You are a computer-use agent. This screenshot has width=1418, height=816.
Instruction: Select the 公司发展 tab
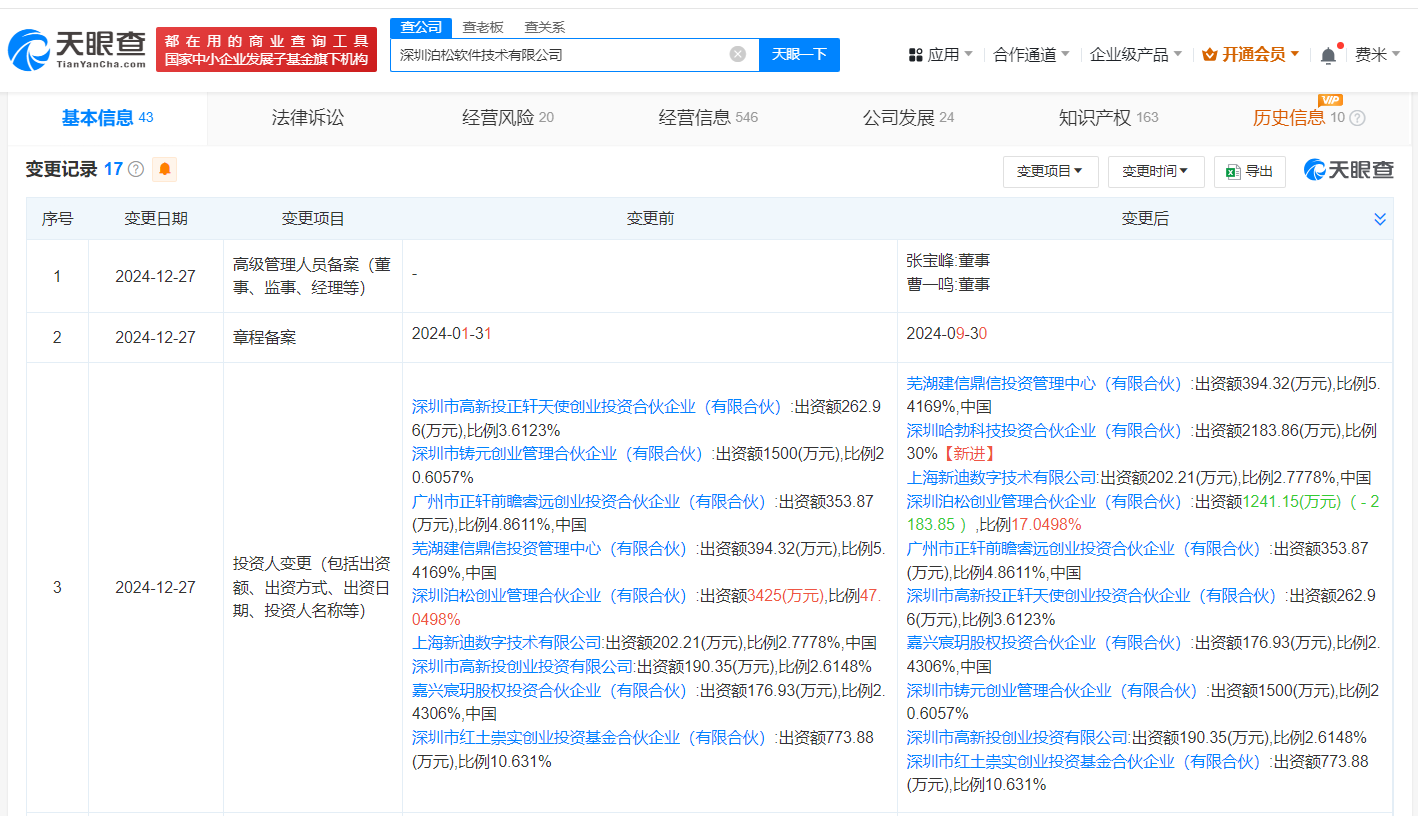908,118
